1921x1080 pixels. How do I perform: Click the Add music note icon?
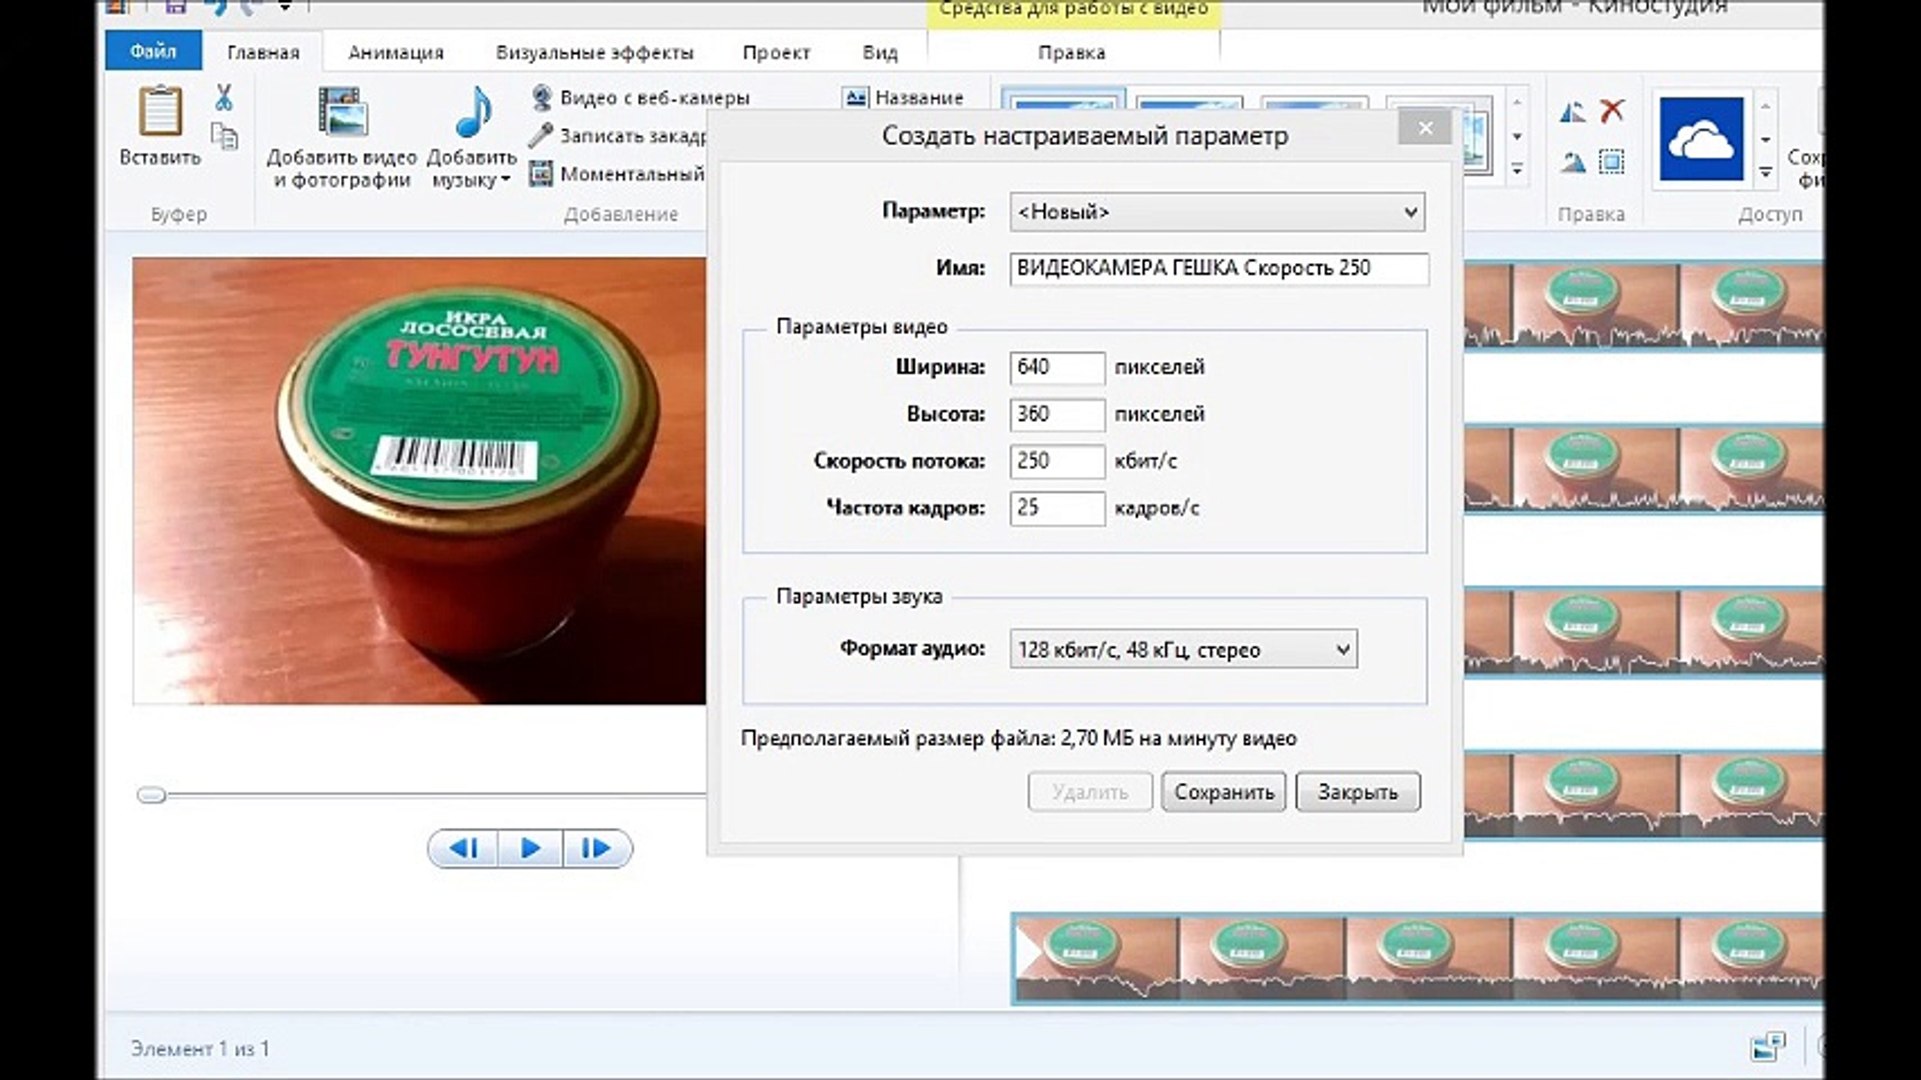(473, 112)
